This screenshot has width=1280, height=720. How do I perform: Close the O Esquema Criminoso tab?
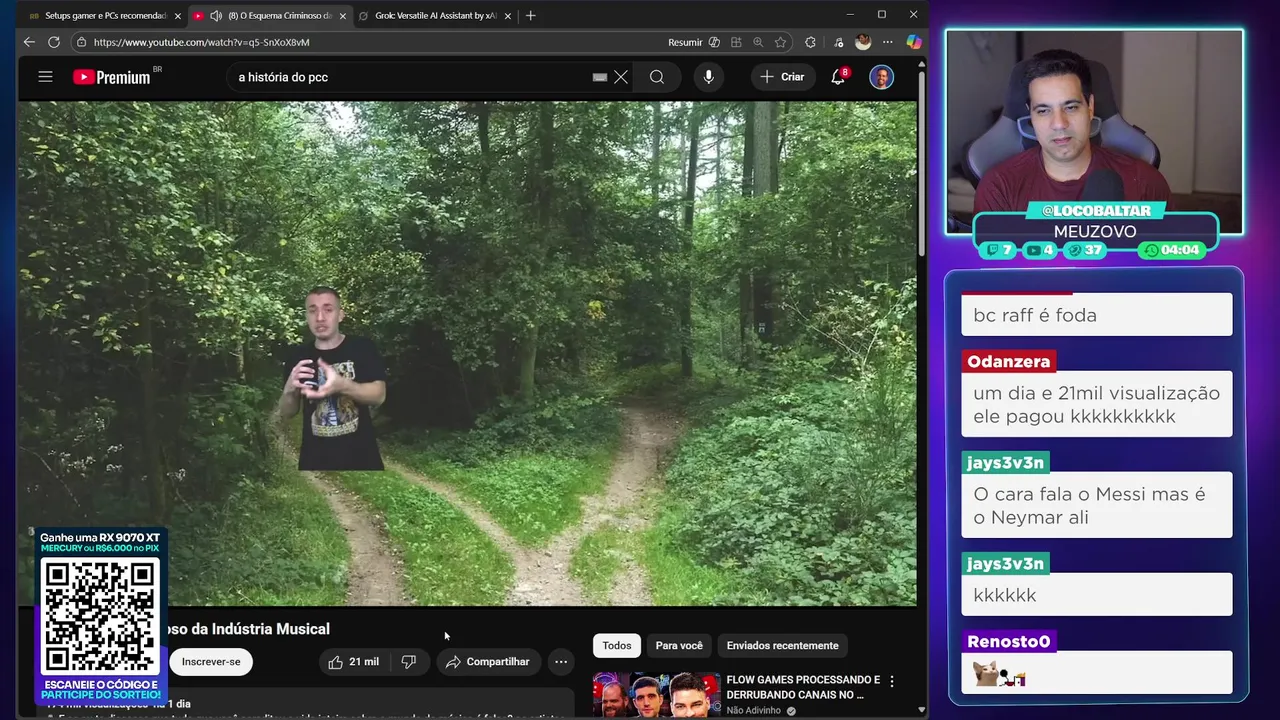342,16
